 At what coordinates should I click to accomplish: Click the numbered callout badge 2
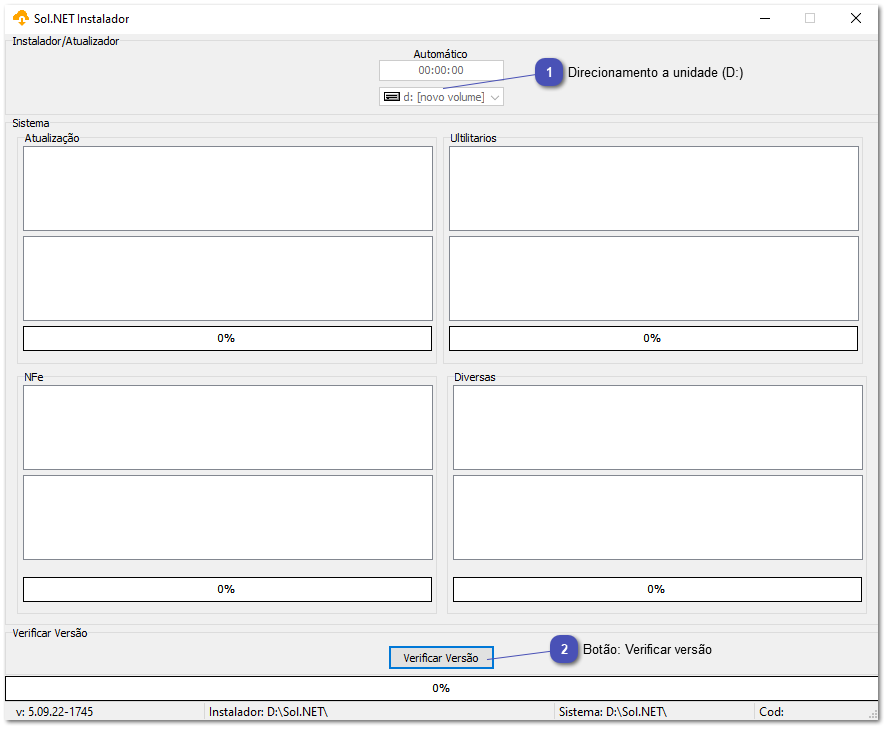564,650
